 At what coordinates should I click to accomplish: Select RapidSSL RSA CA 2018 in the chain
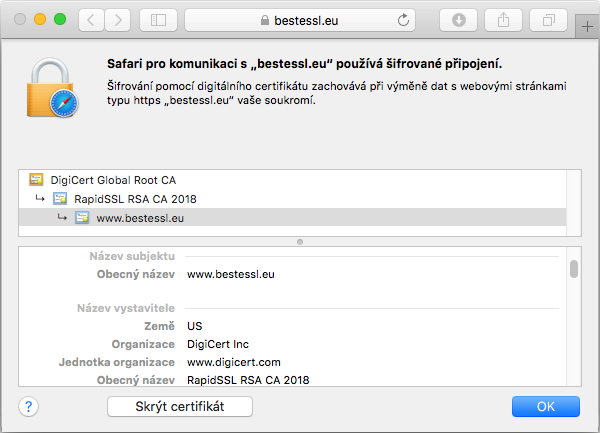click(x=292, y=199)
